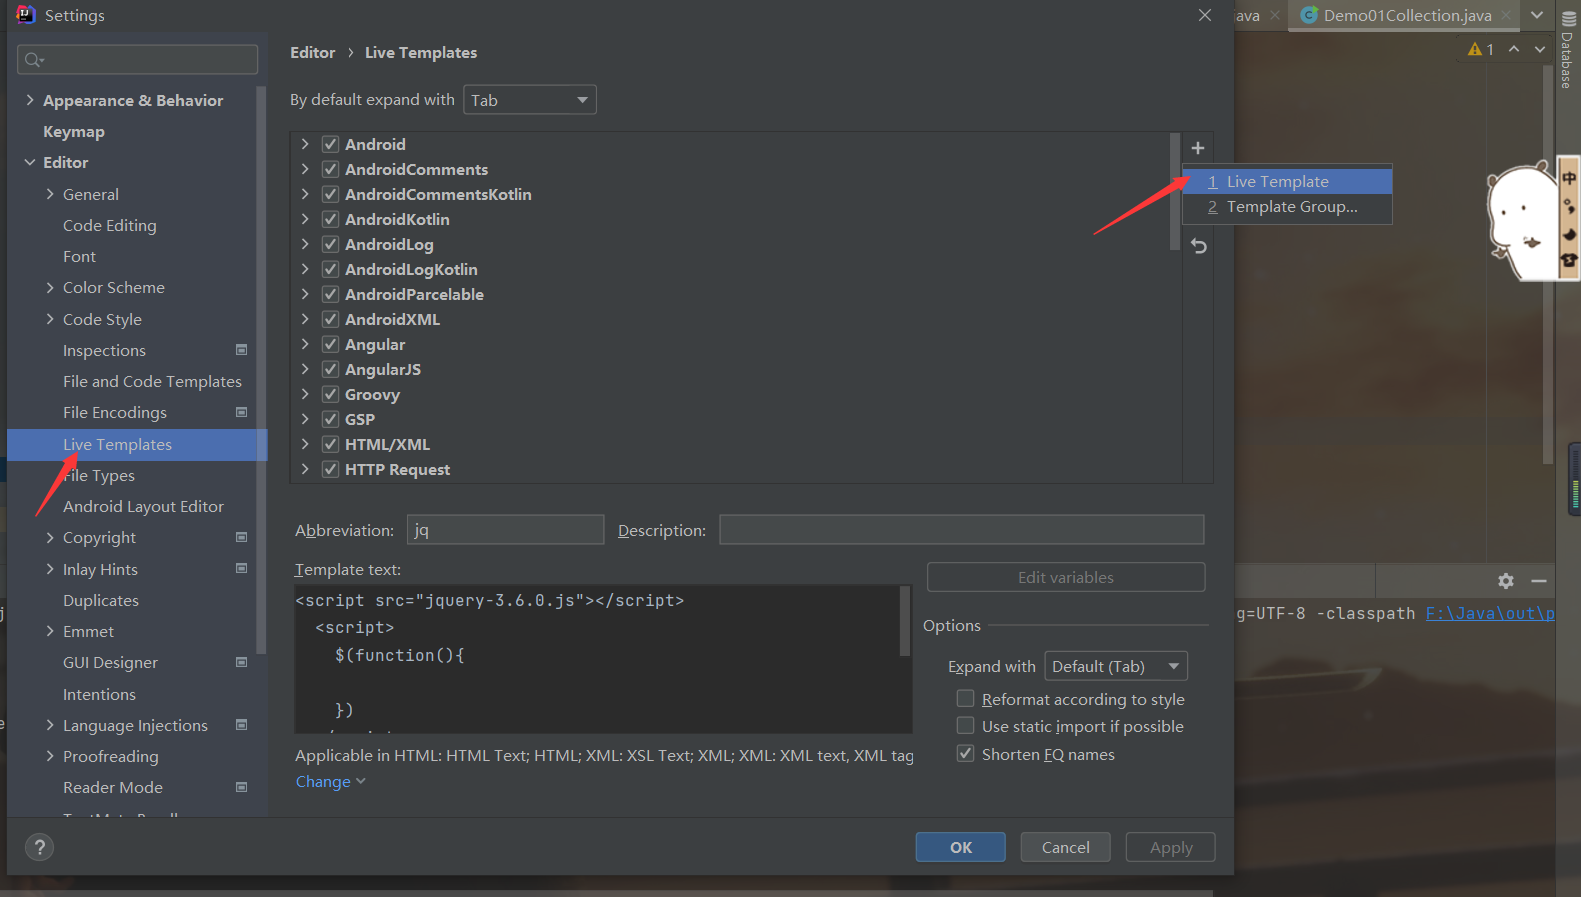The height and width of the screenshot is (897, 1581).
Task: Click the settings search box
Action: (x=138, y=60)
